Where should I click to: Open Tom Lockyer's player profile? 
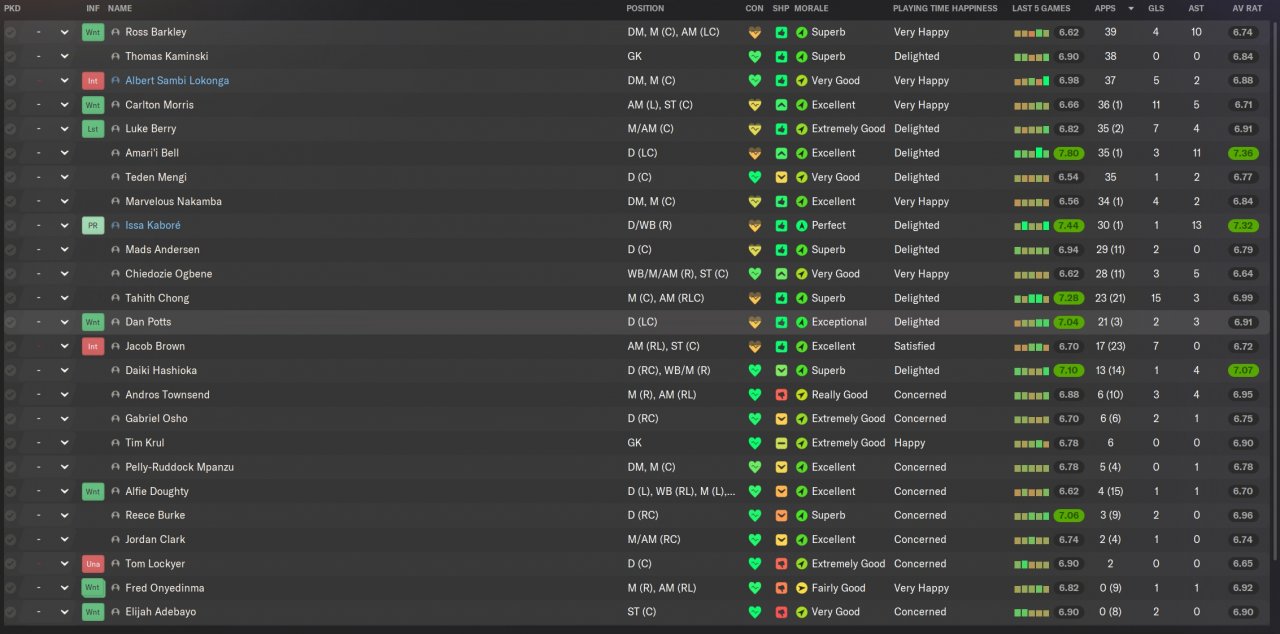[x=155, y=564]
